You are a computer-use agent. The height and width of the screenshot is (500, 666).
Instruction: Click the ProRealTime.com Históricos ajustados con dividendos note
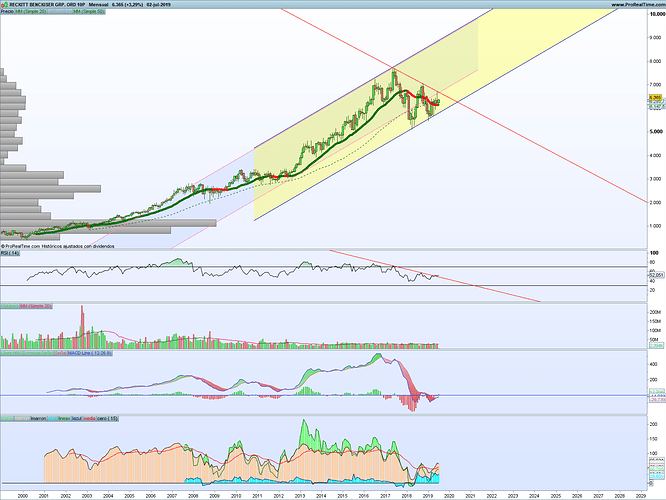[58, 246]
